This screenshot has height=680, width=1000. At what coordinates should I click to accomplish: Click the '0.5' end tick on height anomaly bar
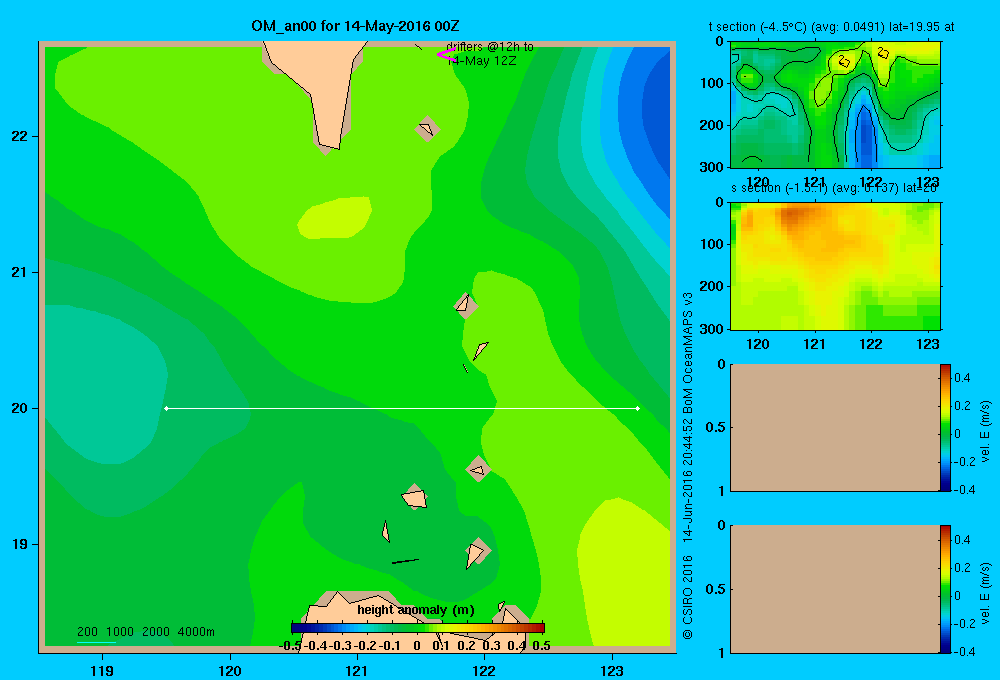pyautogui.click(x=541, y=646)
